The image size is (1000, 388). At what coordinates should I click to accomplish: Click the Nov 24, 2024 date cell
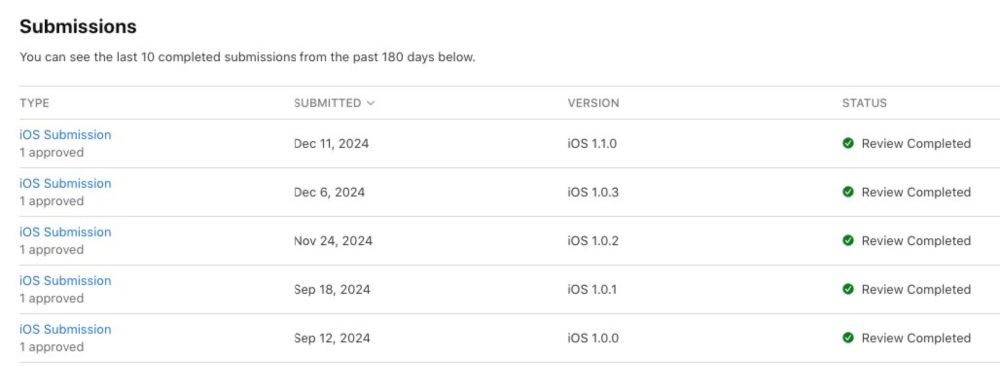tap(333, 241)
